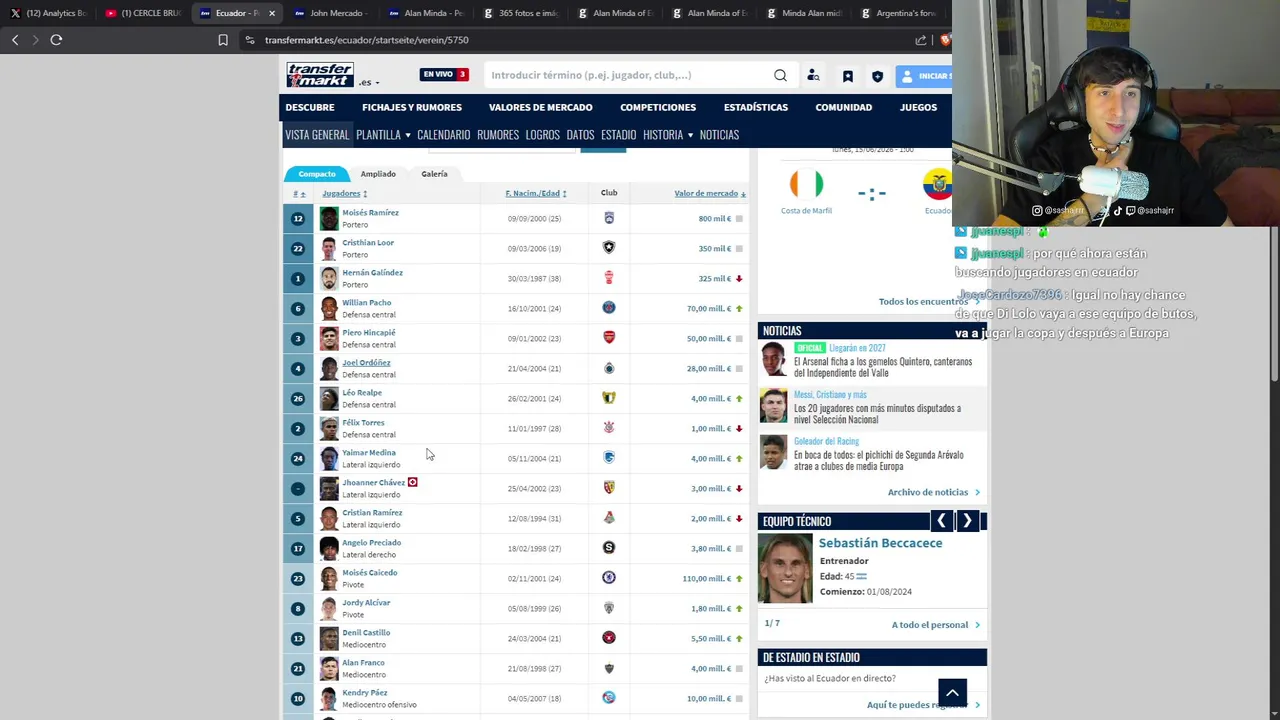This screenshot has height=720, width=1280.
Task: Show previous staff member in Equipo Técnico
Action: [941, 521]
